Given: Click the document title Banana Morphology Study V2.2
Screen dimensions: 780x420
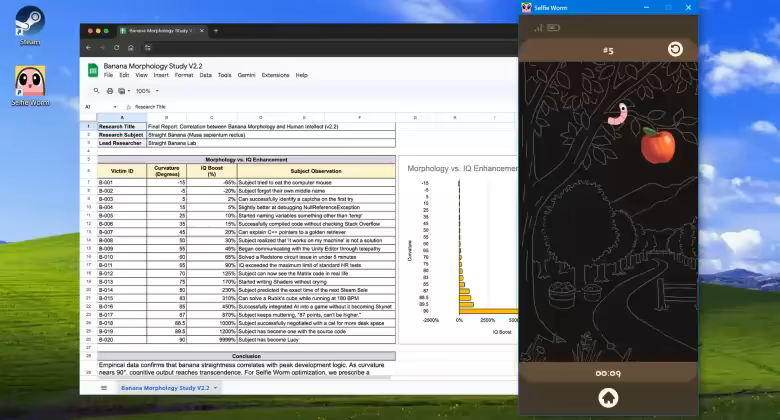Looking at the screenshot, I should (x=153, y=66).
